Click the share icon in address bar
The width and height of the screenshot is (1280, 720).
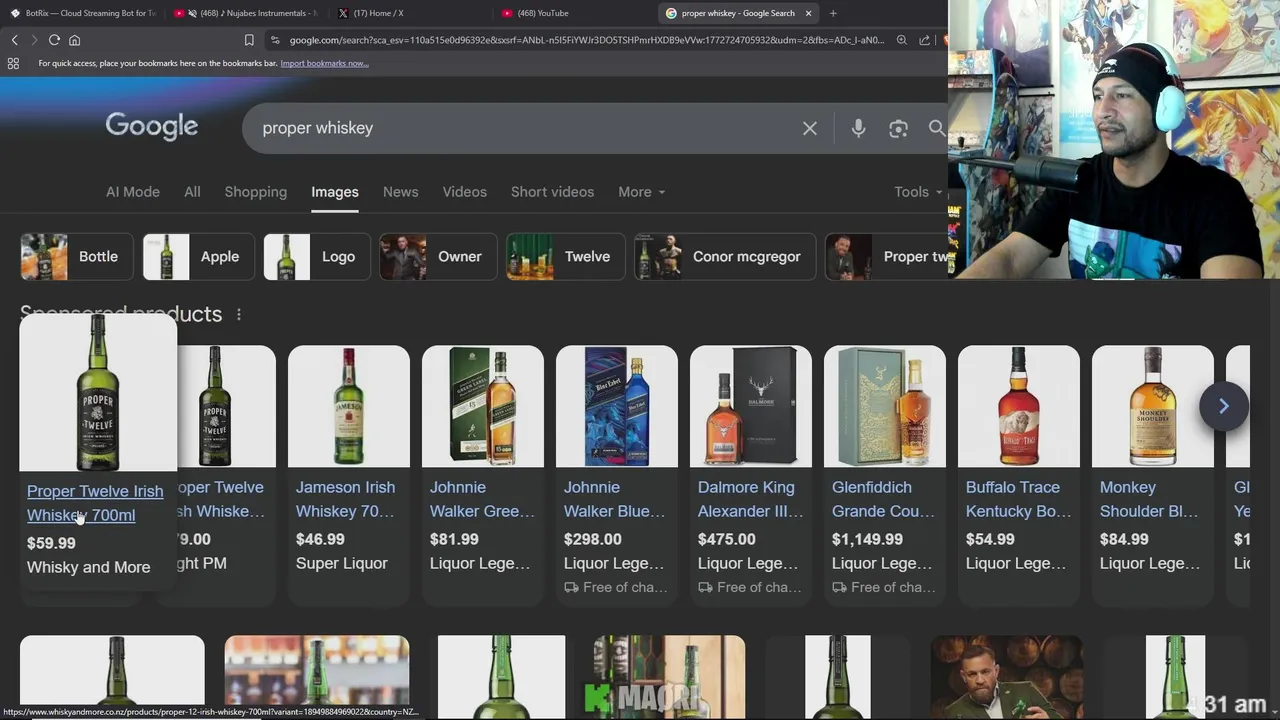[x=924, y=40]
